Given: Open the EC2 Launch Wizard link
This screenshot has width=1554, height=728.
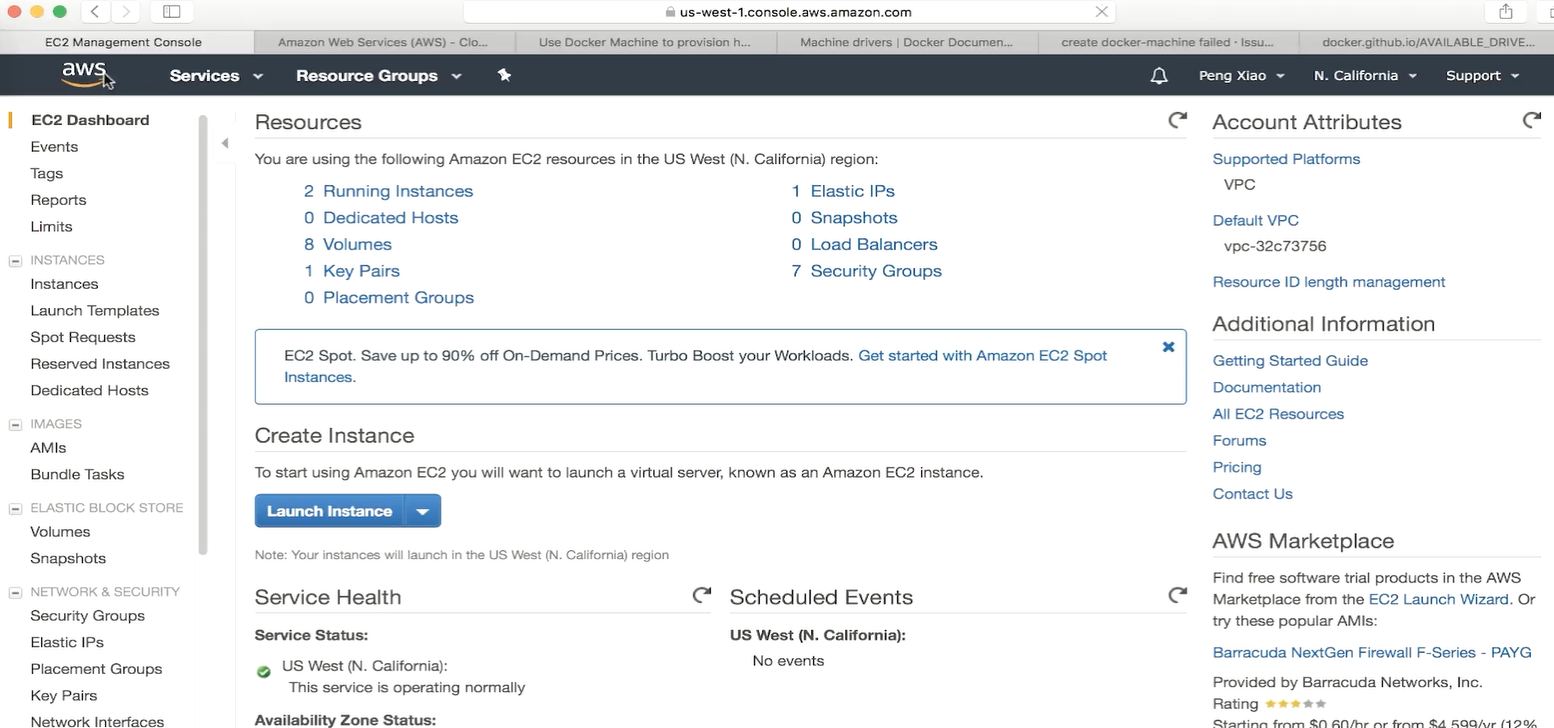Looking at the screenshot, I should [x=1438, y=600].
